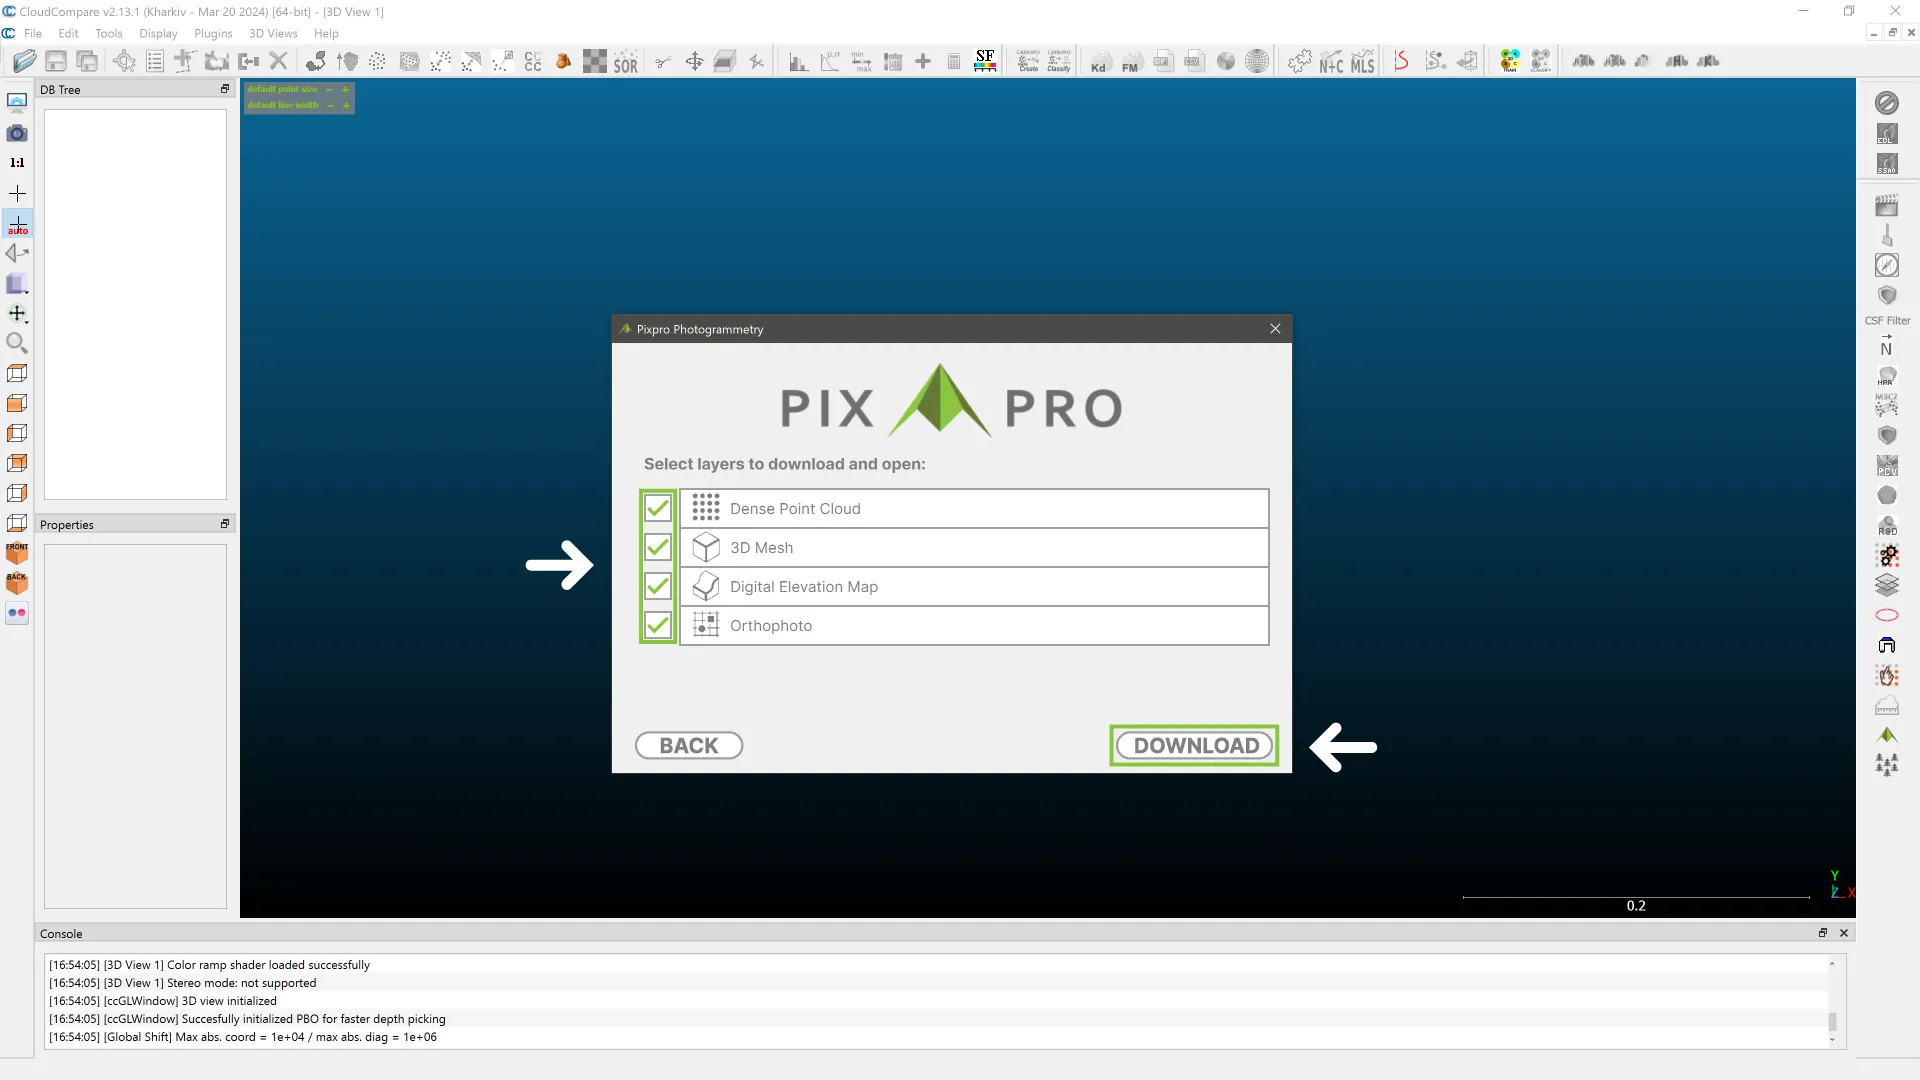
Task: Float the Properties panel
Action: click(225, 524)
